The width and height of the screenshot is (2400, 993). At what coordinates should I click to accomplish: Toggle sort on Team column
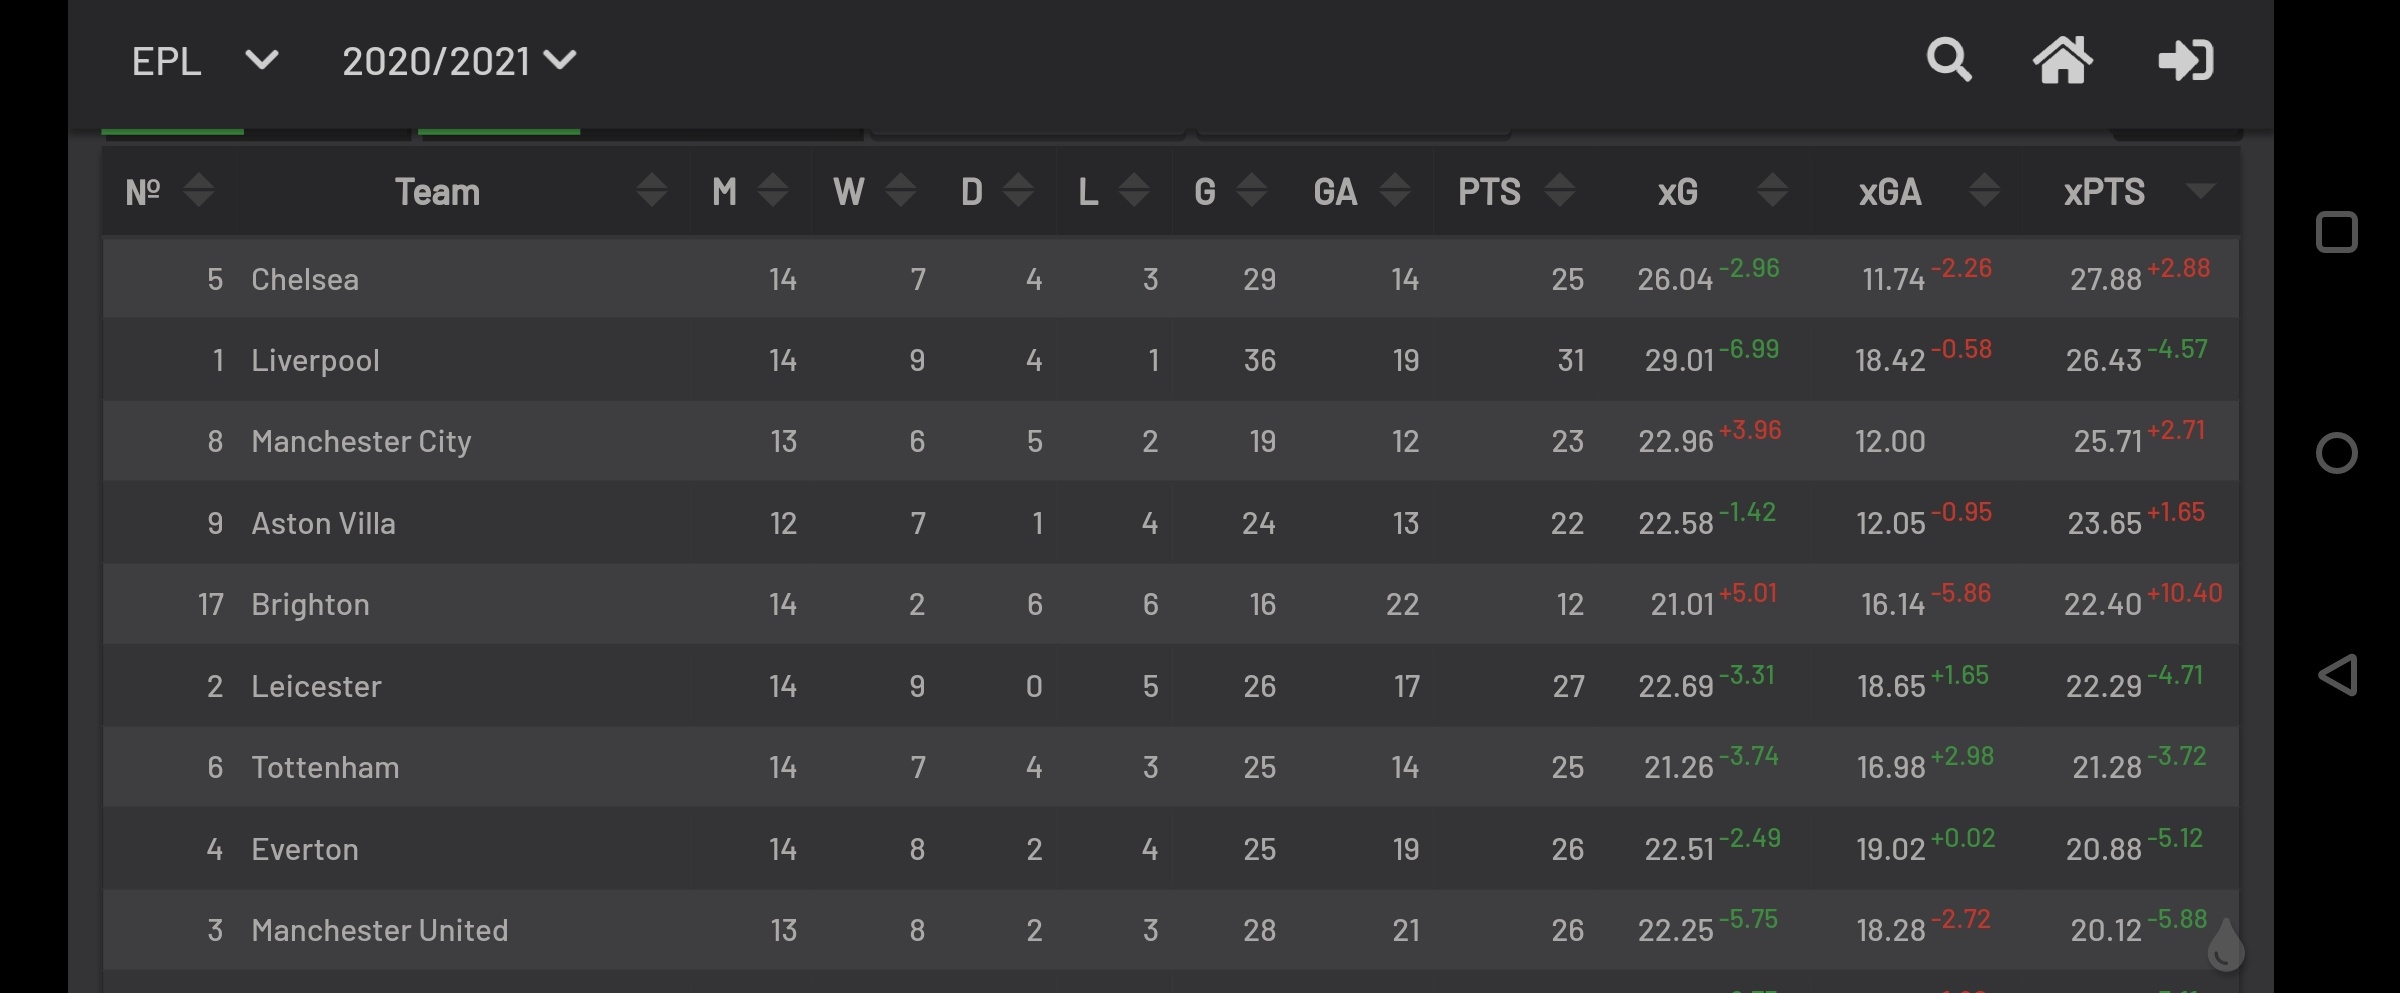652,190
